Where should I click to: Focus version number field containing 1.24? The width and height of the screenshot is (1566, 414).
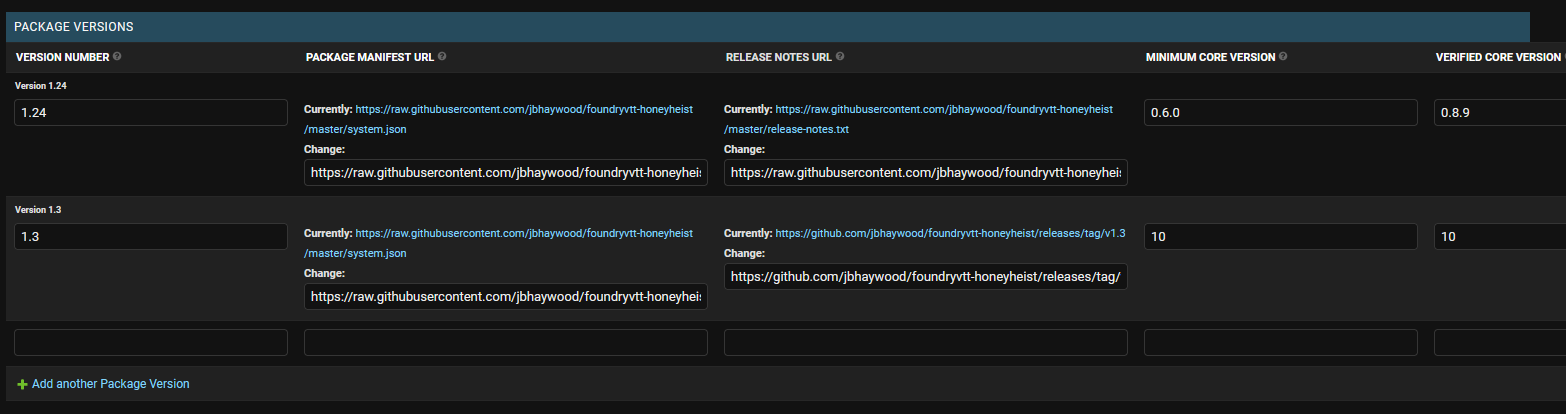pyautogui.click(x=151, y=113)
